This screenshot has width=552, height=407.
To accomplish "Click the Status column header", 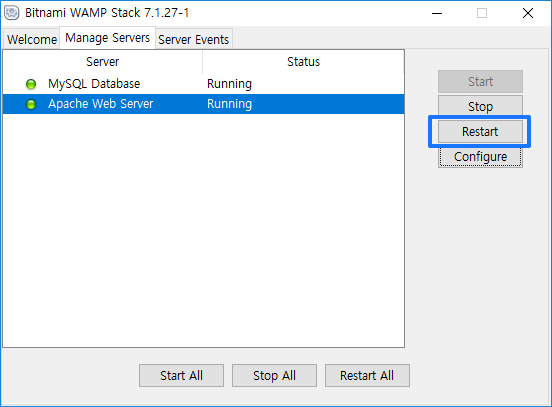I will click(x=303, y=62).
